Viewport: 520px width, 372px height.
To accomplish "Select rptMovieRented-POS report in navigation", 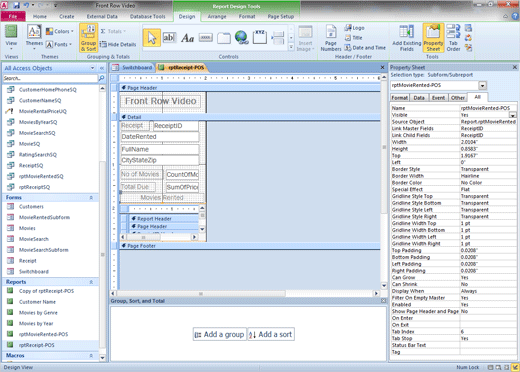I will (43, 334).
